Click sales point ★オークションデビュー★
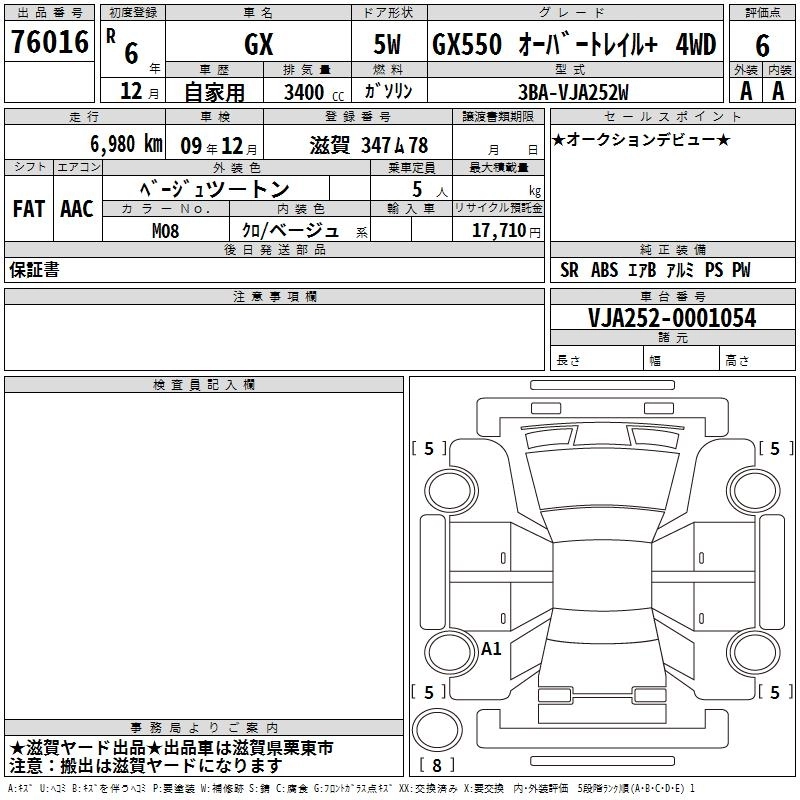 coord(641,139)
